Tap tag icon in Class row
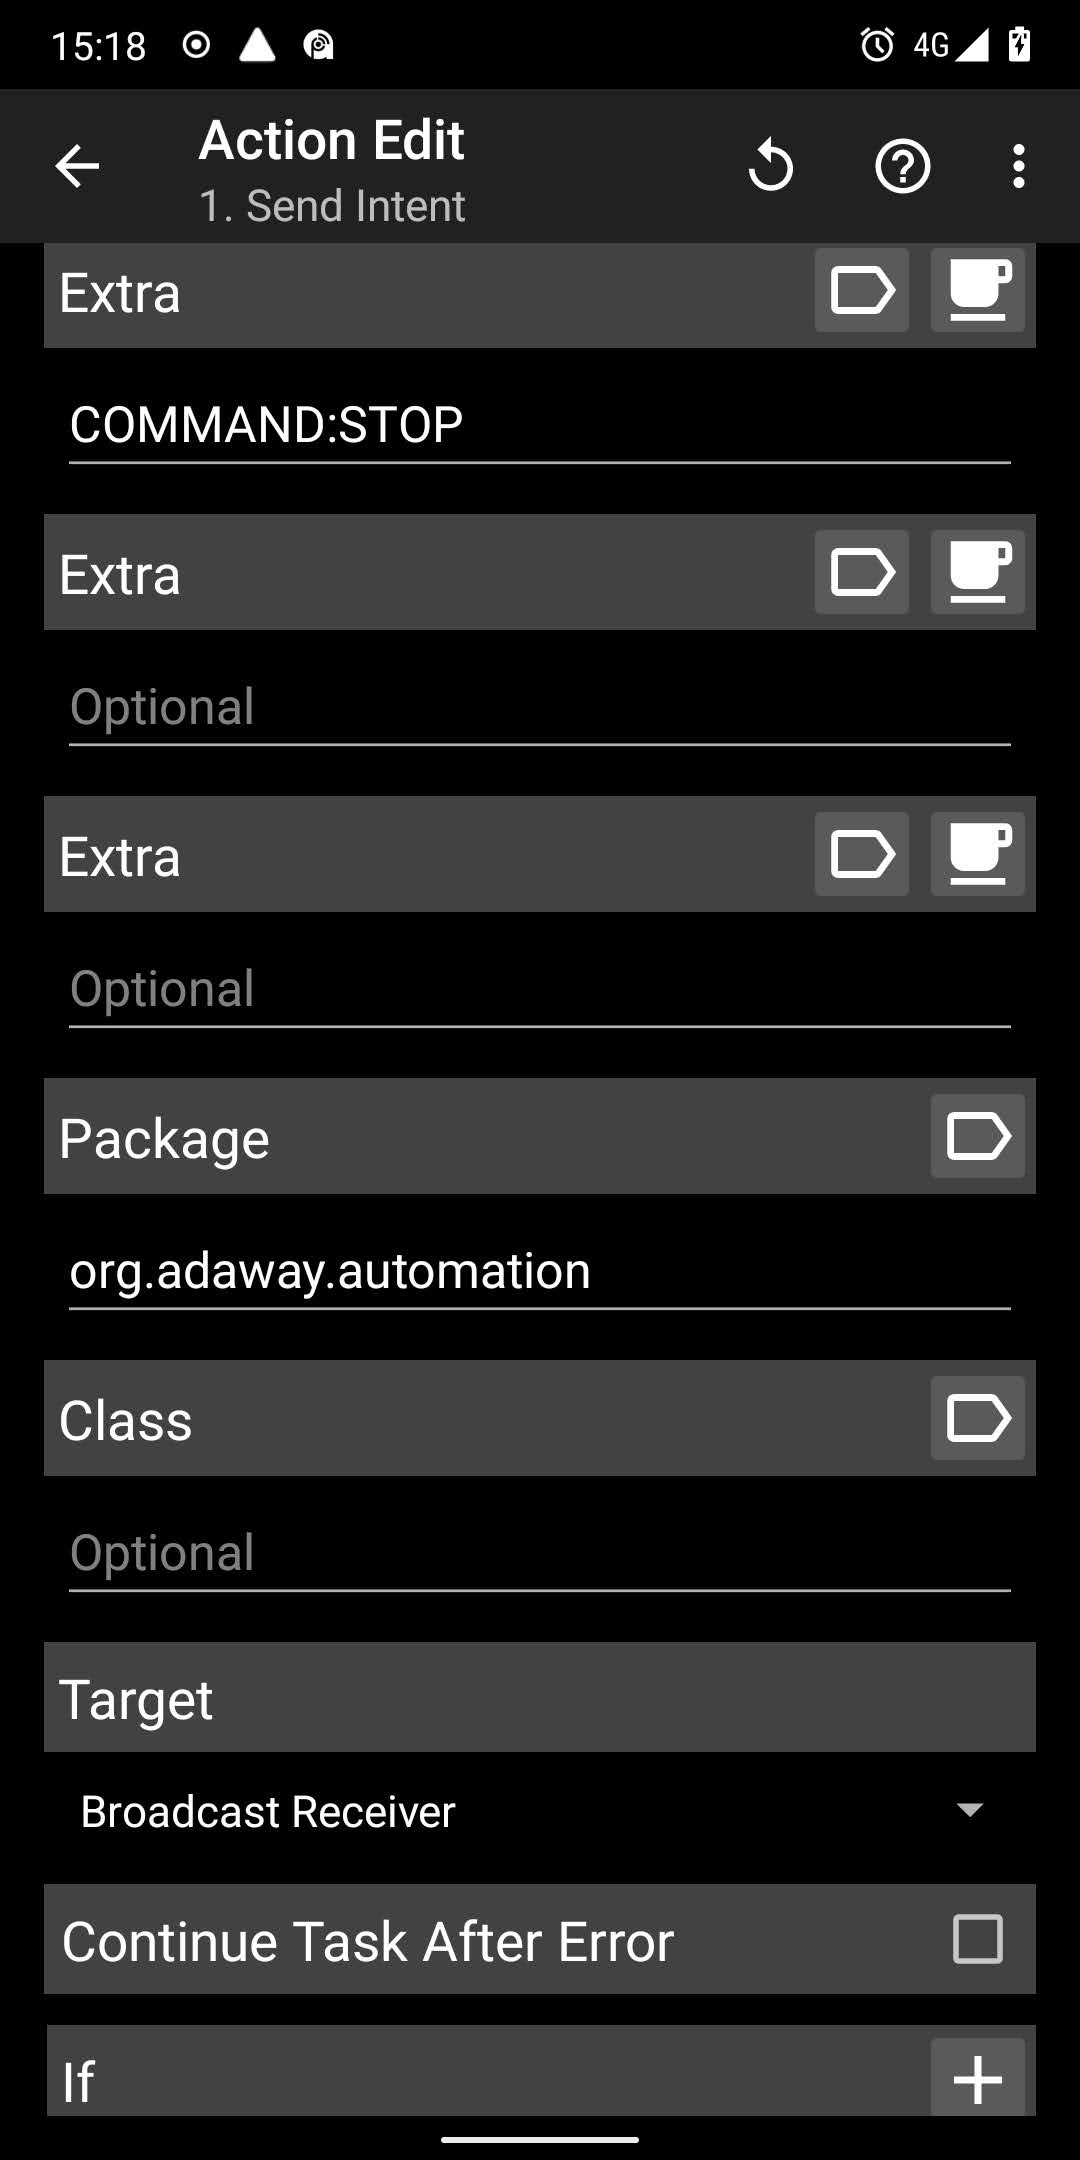 coord(977,1419)
